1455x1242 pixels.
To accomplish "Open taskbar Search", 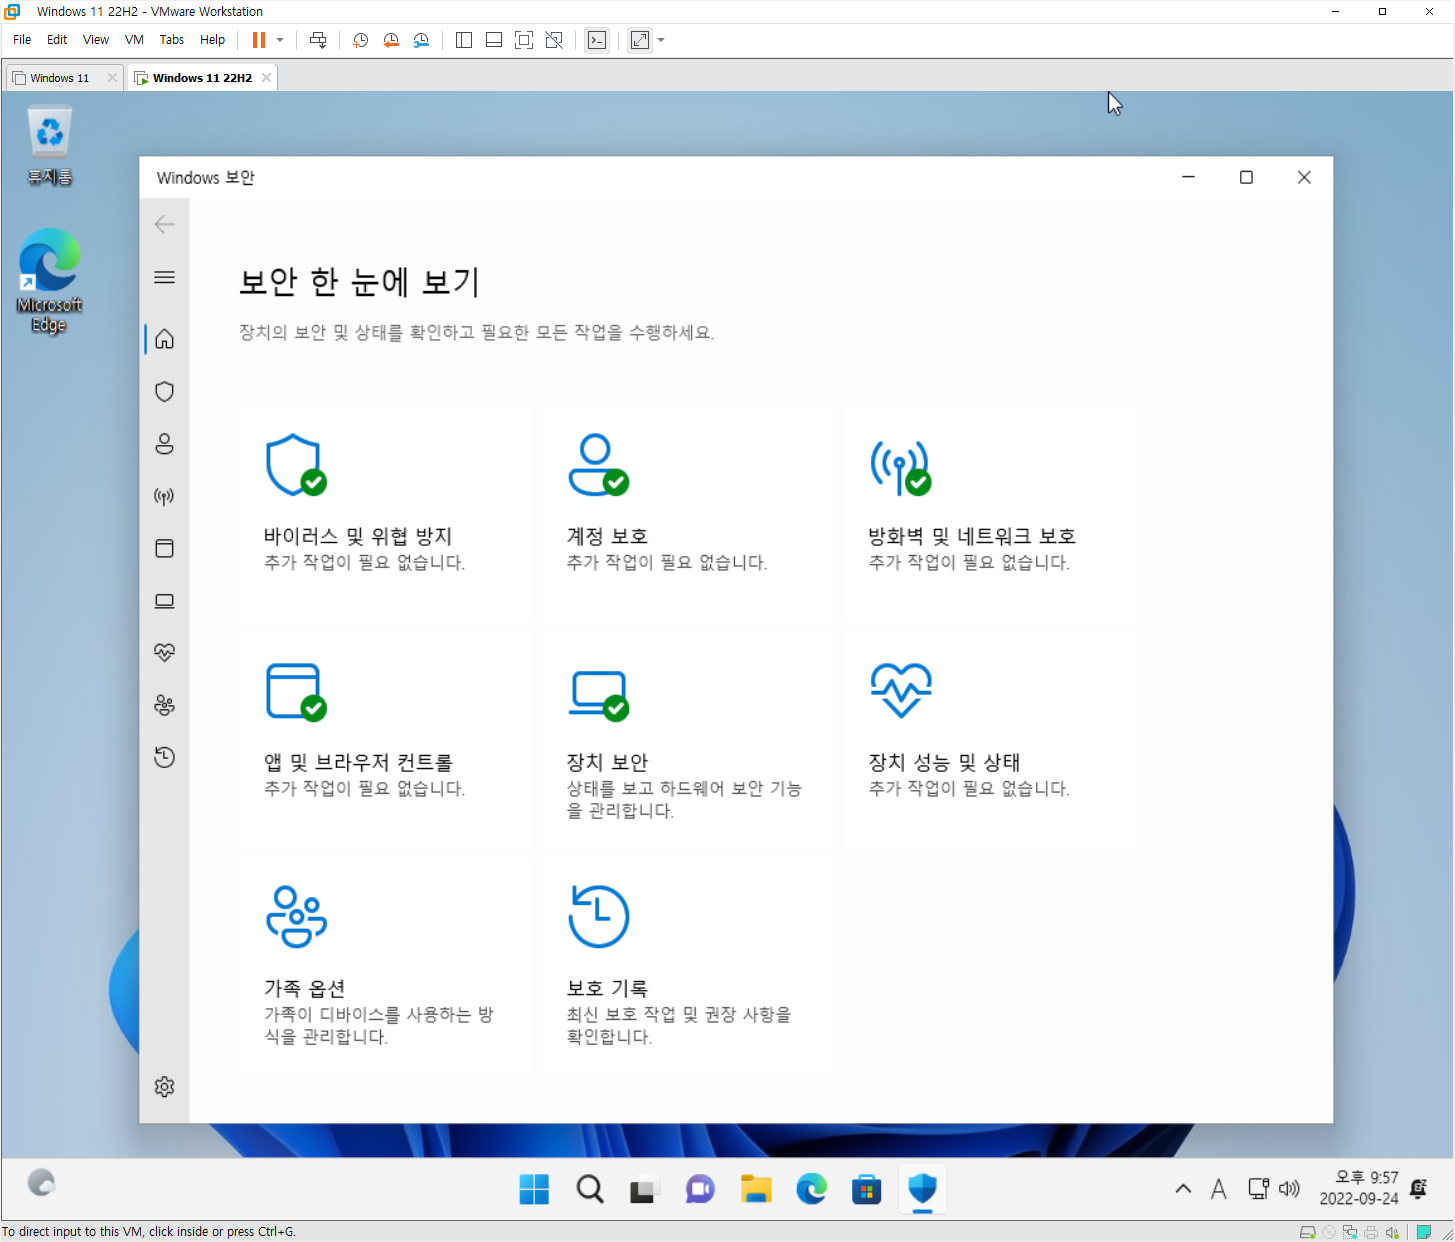I will click(590, 1189).
